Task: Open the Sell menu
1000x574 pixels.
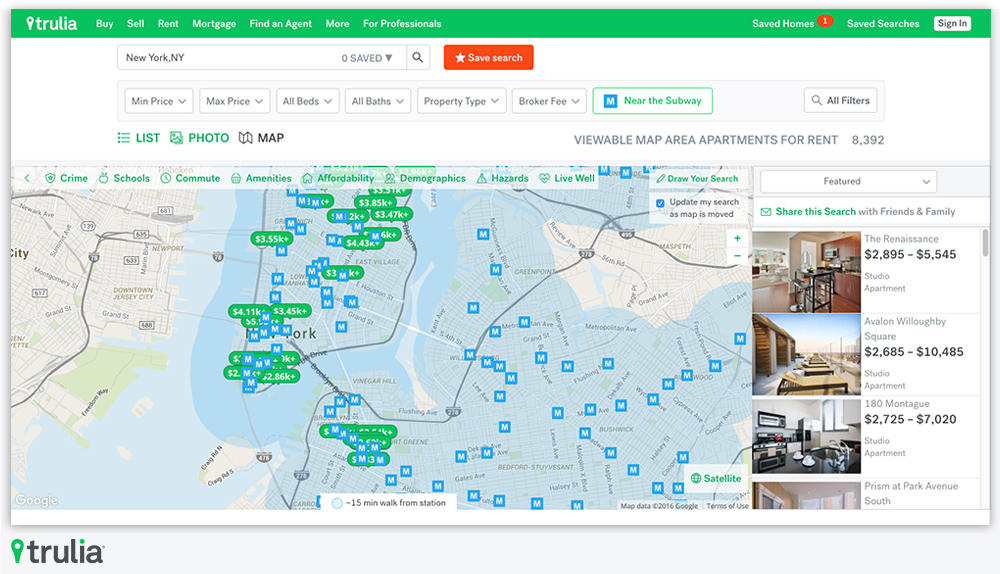Action: (x=135, y=24)
